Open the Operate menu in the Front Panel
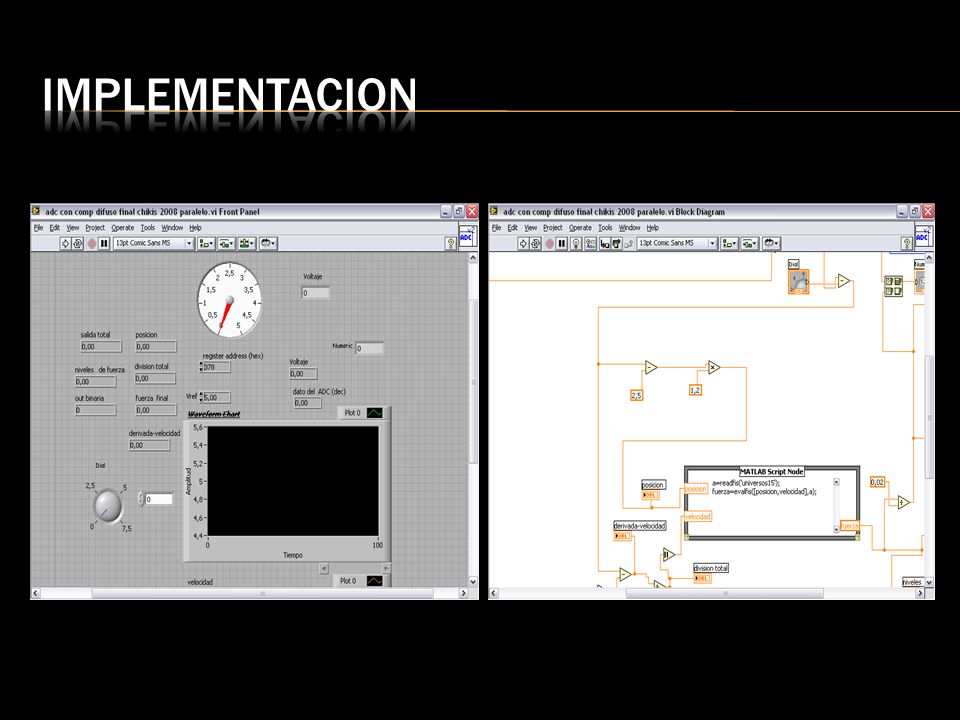Image resolution: width=960 pixels, height=720 pixels. [122, 228]
